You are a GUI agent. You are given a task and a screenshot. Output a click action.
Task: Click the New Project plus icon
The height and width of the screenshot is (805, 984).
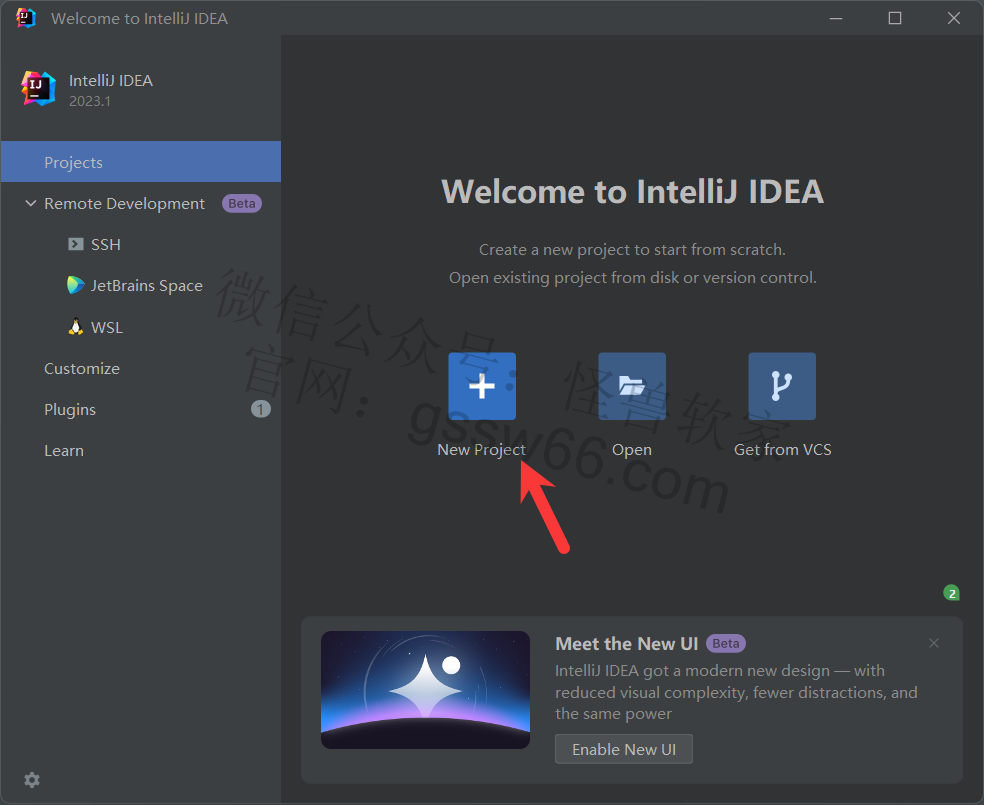click(x=482, y=386)
